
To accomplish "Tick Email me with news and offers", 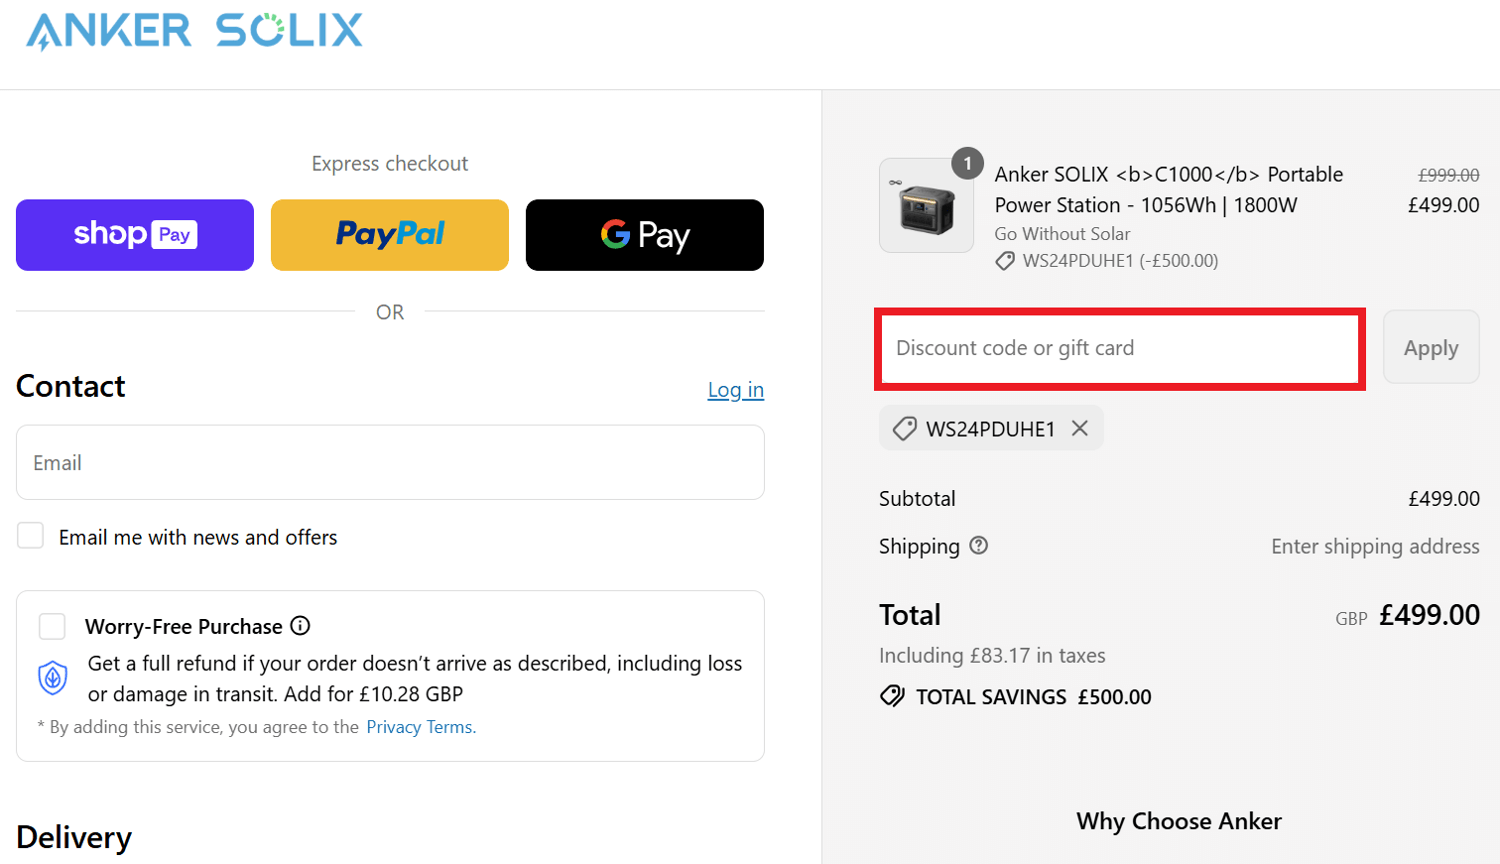I will tap(31, 536).
